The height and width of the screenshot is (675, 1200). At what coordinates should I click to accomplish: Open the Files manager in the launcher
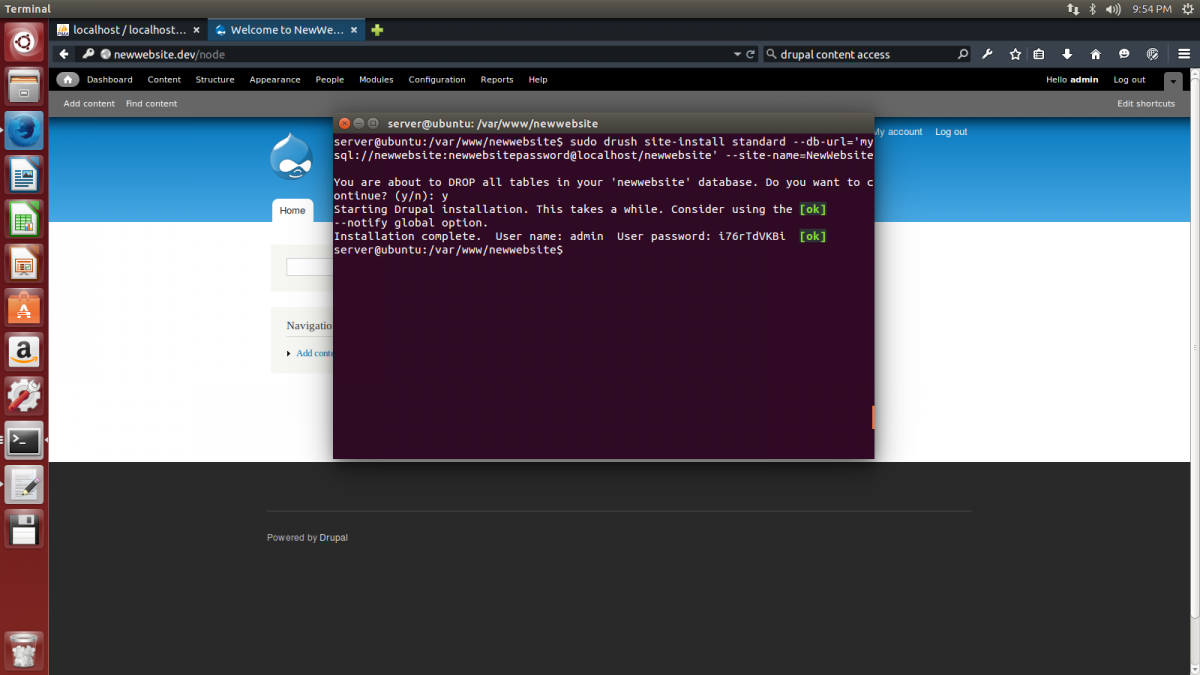(24, 87)
